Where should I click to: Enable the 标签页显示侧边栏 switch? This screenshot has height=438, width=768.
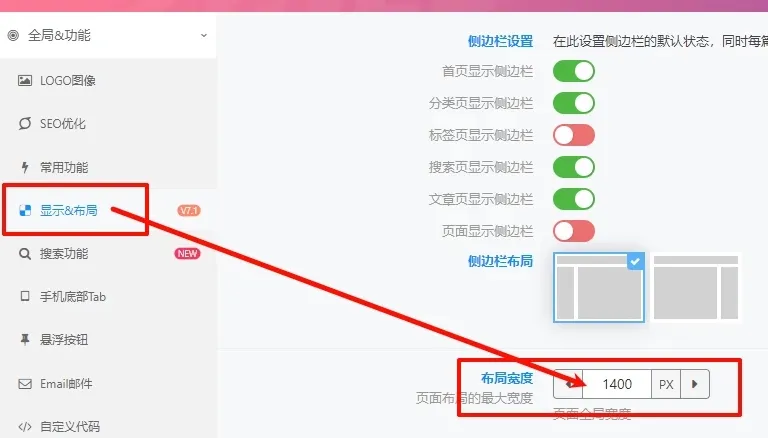point(574,135)
